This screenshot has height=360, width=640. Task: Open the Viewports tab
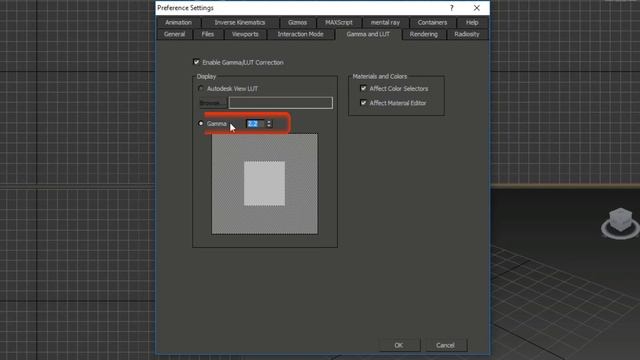pyautogui.click(x=245, y=34)
